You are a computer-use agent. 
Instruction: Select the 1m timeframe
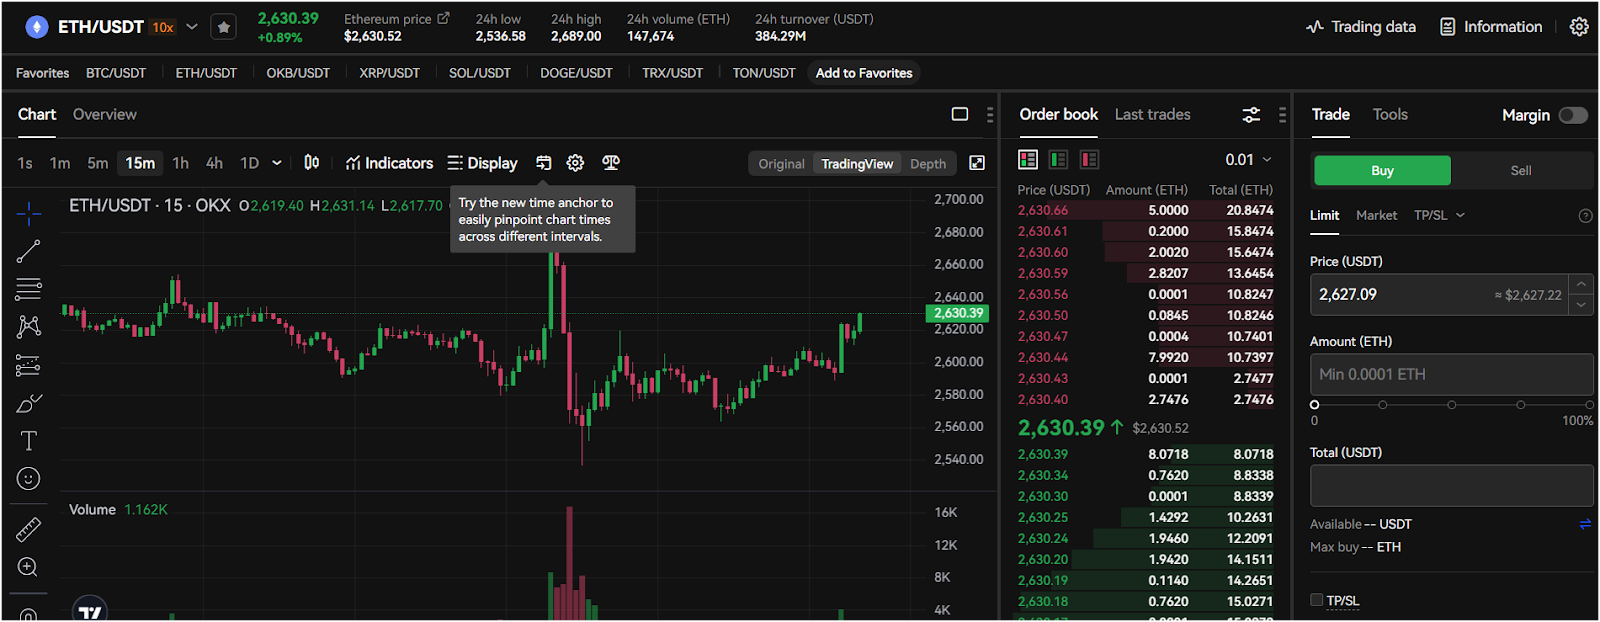click(x=60, y=163)
